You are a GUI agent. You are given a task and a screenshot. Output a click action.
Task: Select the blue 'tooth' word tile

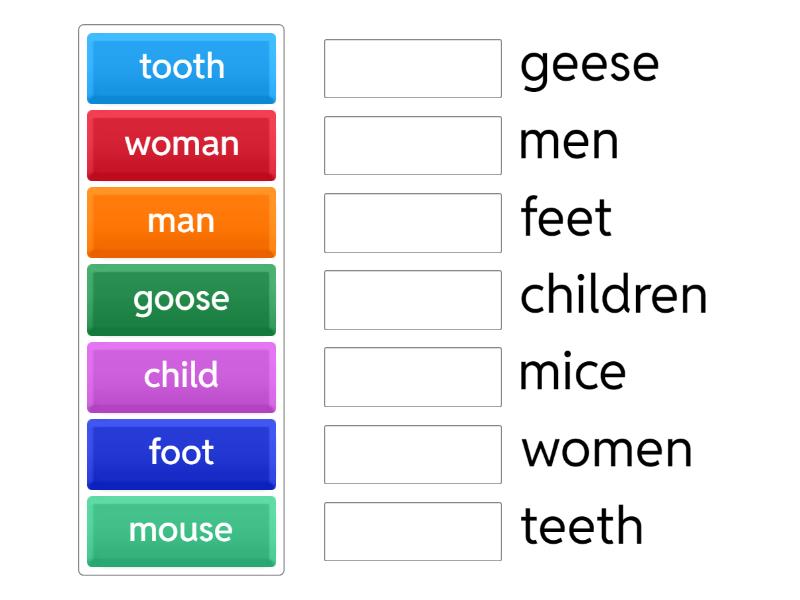pyautogui.click(x=181, y=68)
